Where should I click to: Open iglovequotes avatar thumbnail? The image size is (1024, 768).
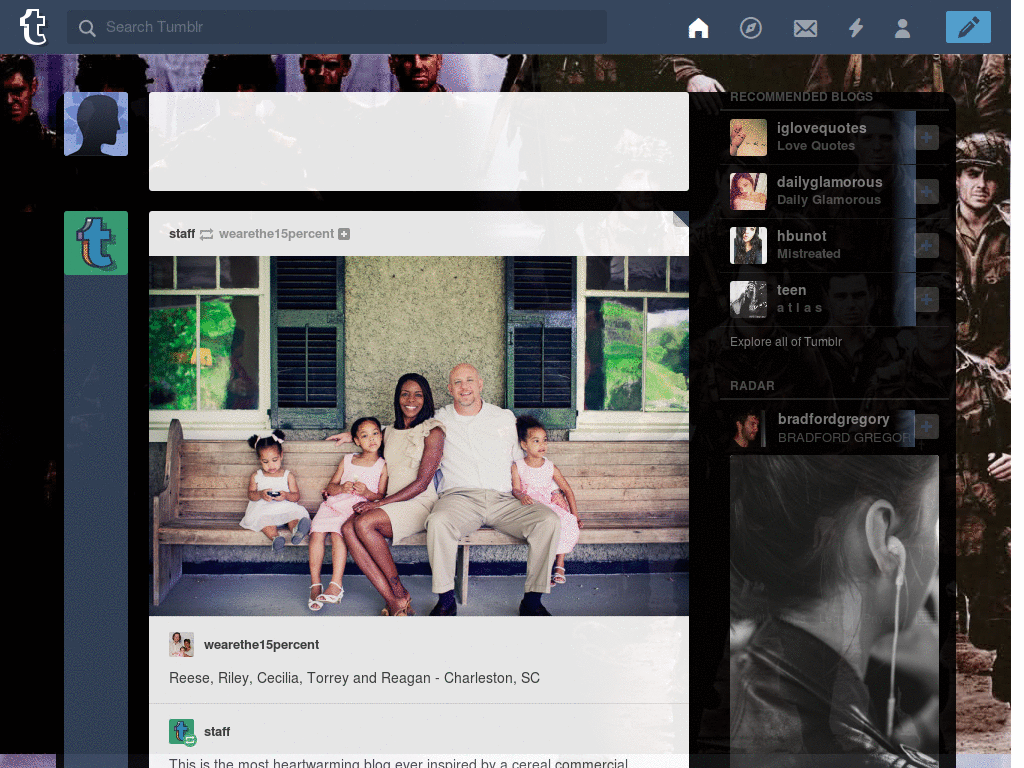(748, 137)
